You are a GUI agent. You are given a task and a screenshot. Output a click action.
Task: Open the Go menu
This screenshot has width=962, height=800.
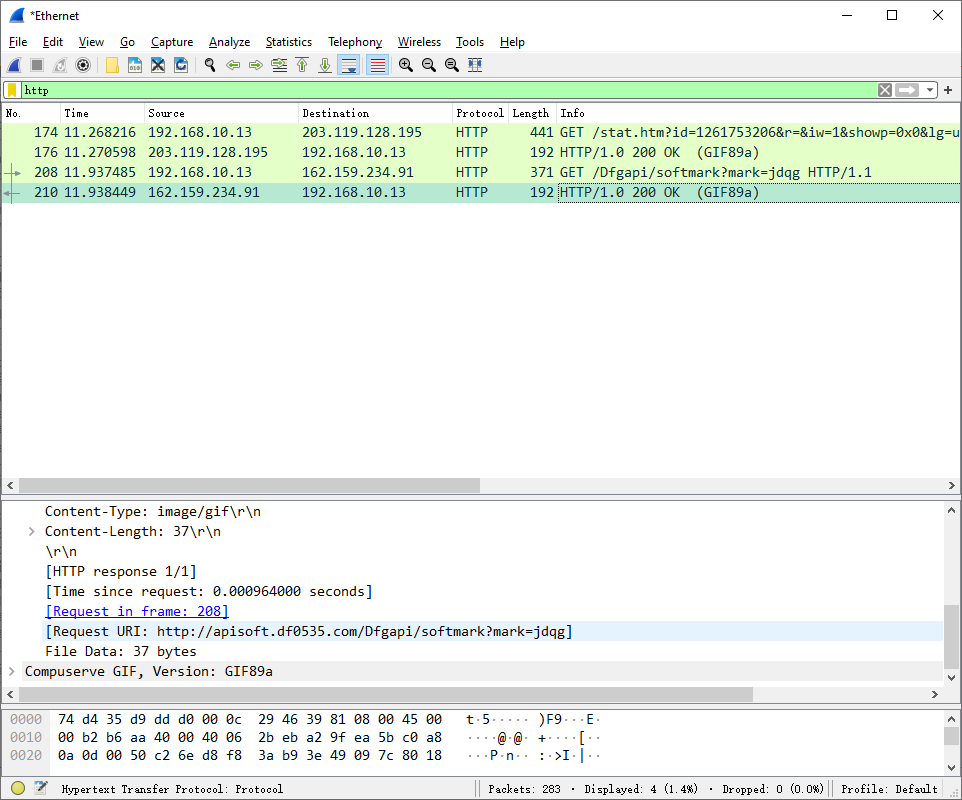(x=128, y=42)
